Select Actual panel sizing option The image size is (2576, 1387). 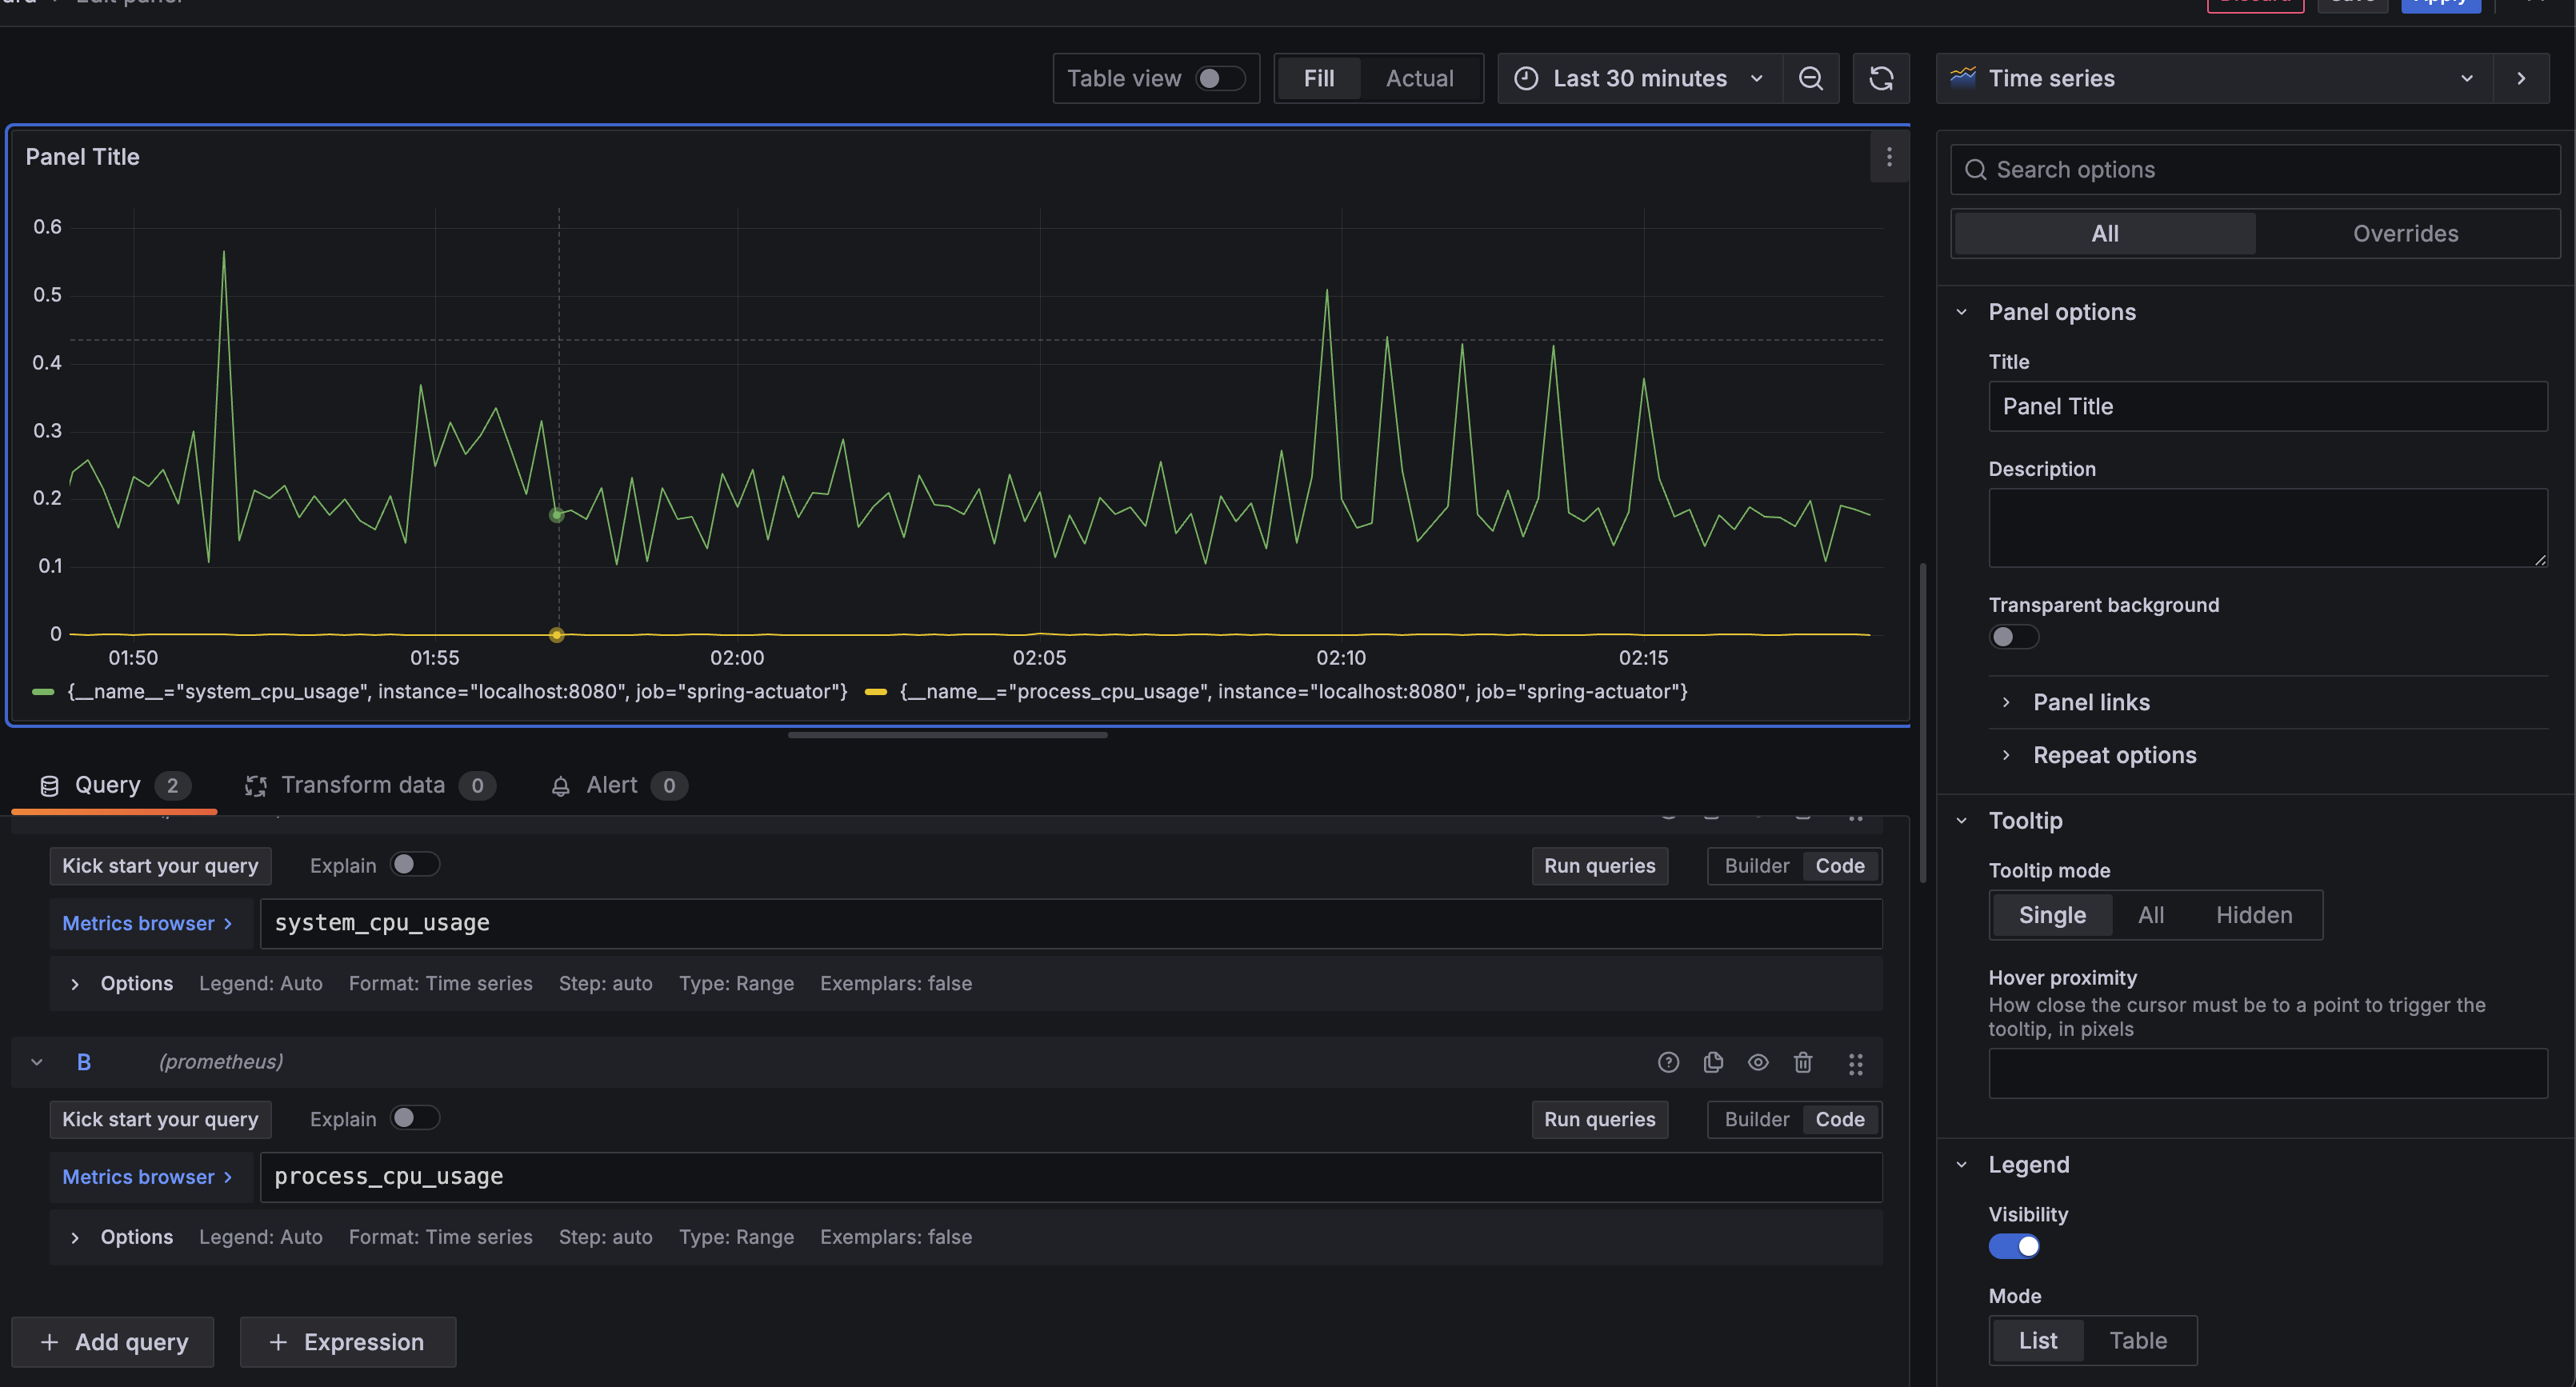pos(1419,78)
